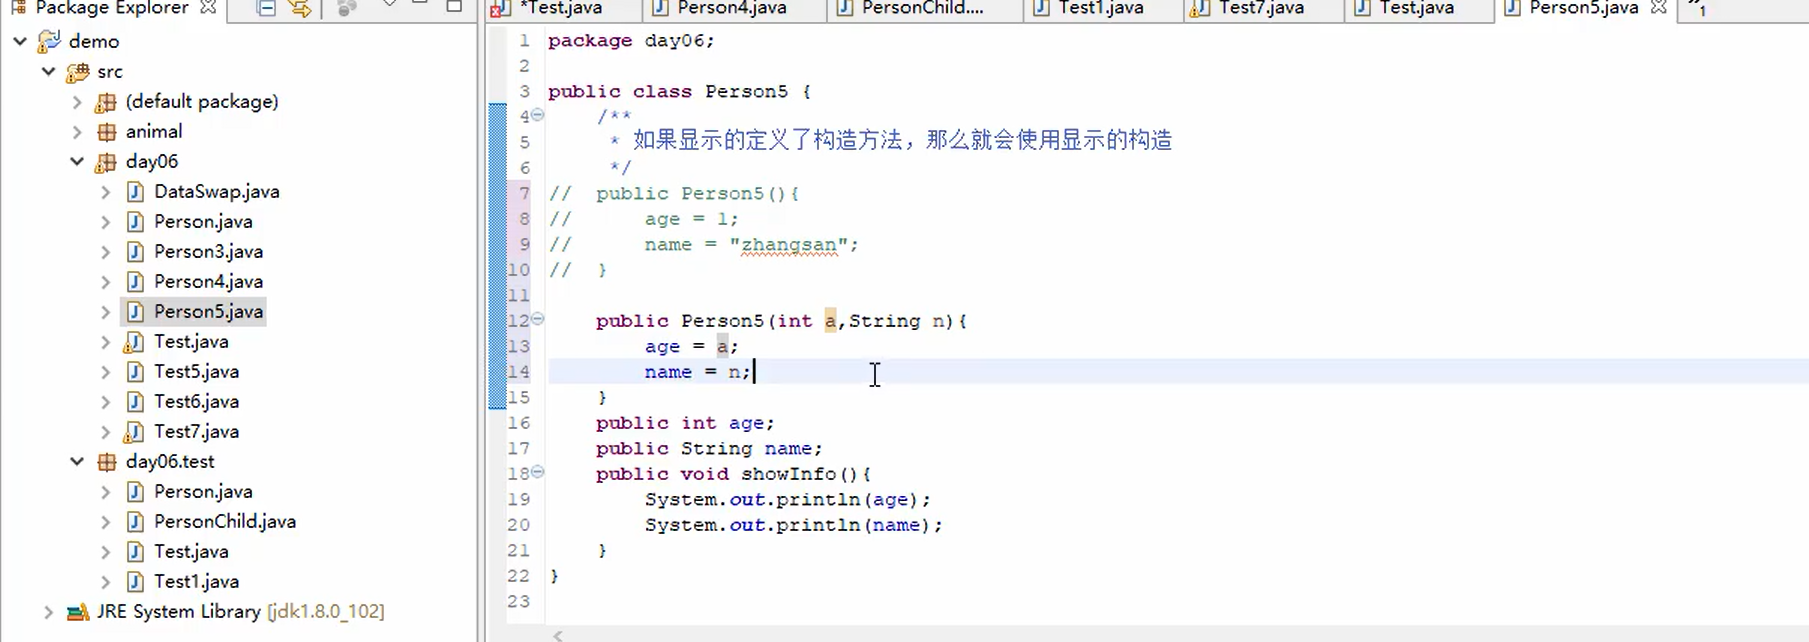This screenshot has width=1809, height=642.
Task: Collapse the src folder node
Action: [48, 71]
